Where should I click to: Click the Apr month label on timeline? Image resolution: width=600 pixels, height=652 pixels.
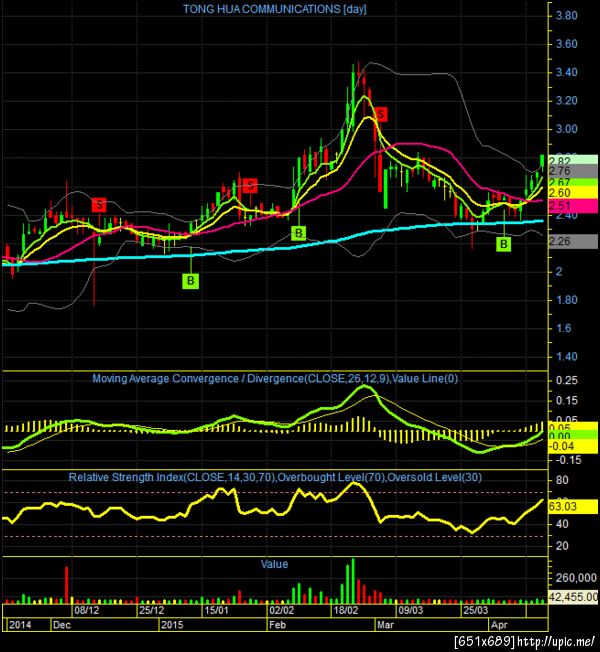coord(499,625)
